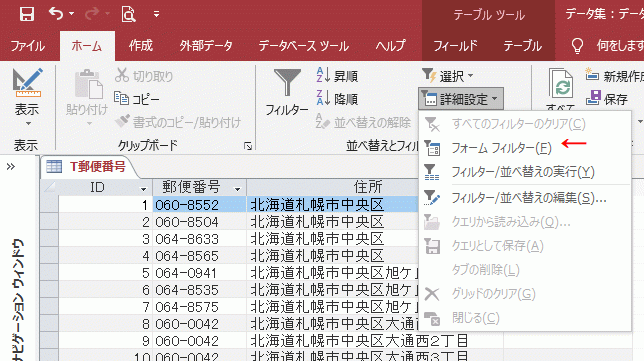Open the データベース ツール tab

click(304, 46)
